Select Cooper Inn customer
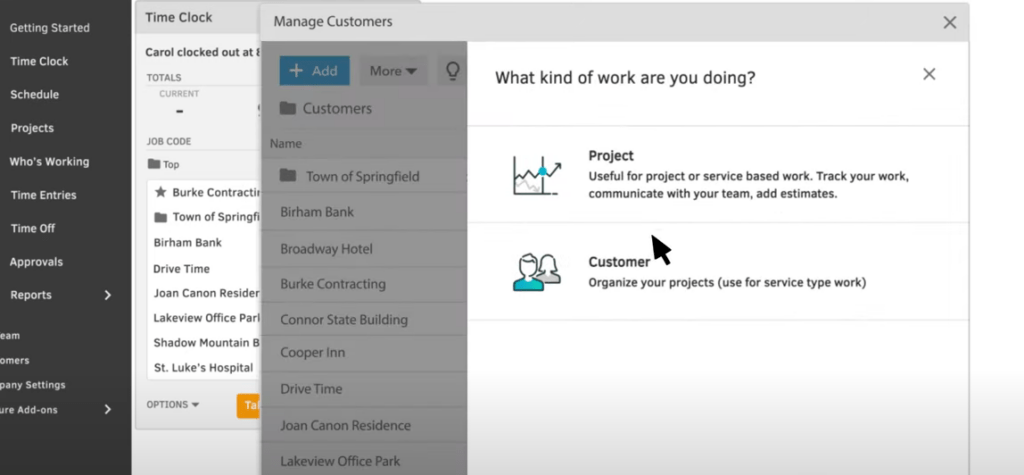1024x475 pixels. click(364, 353)
